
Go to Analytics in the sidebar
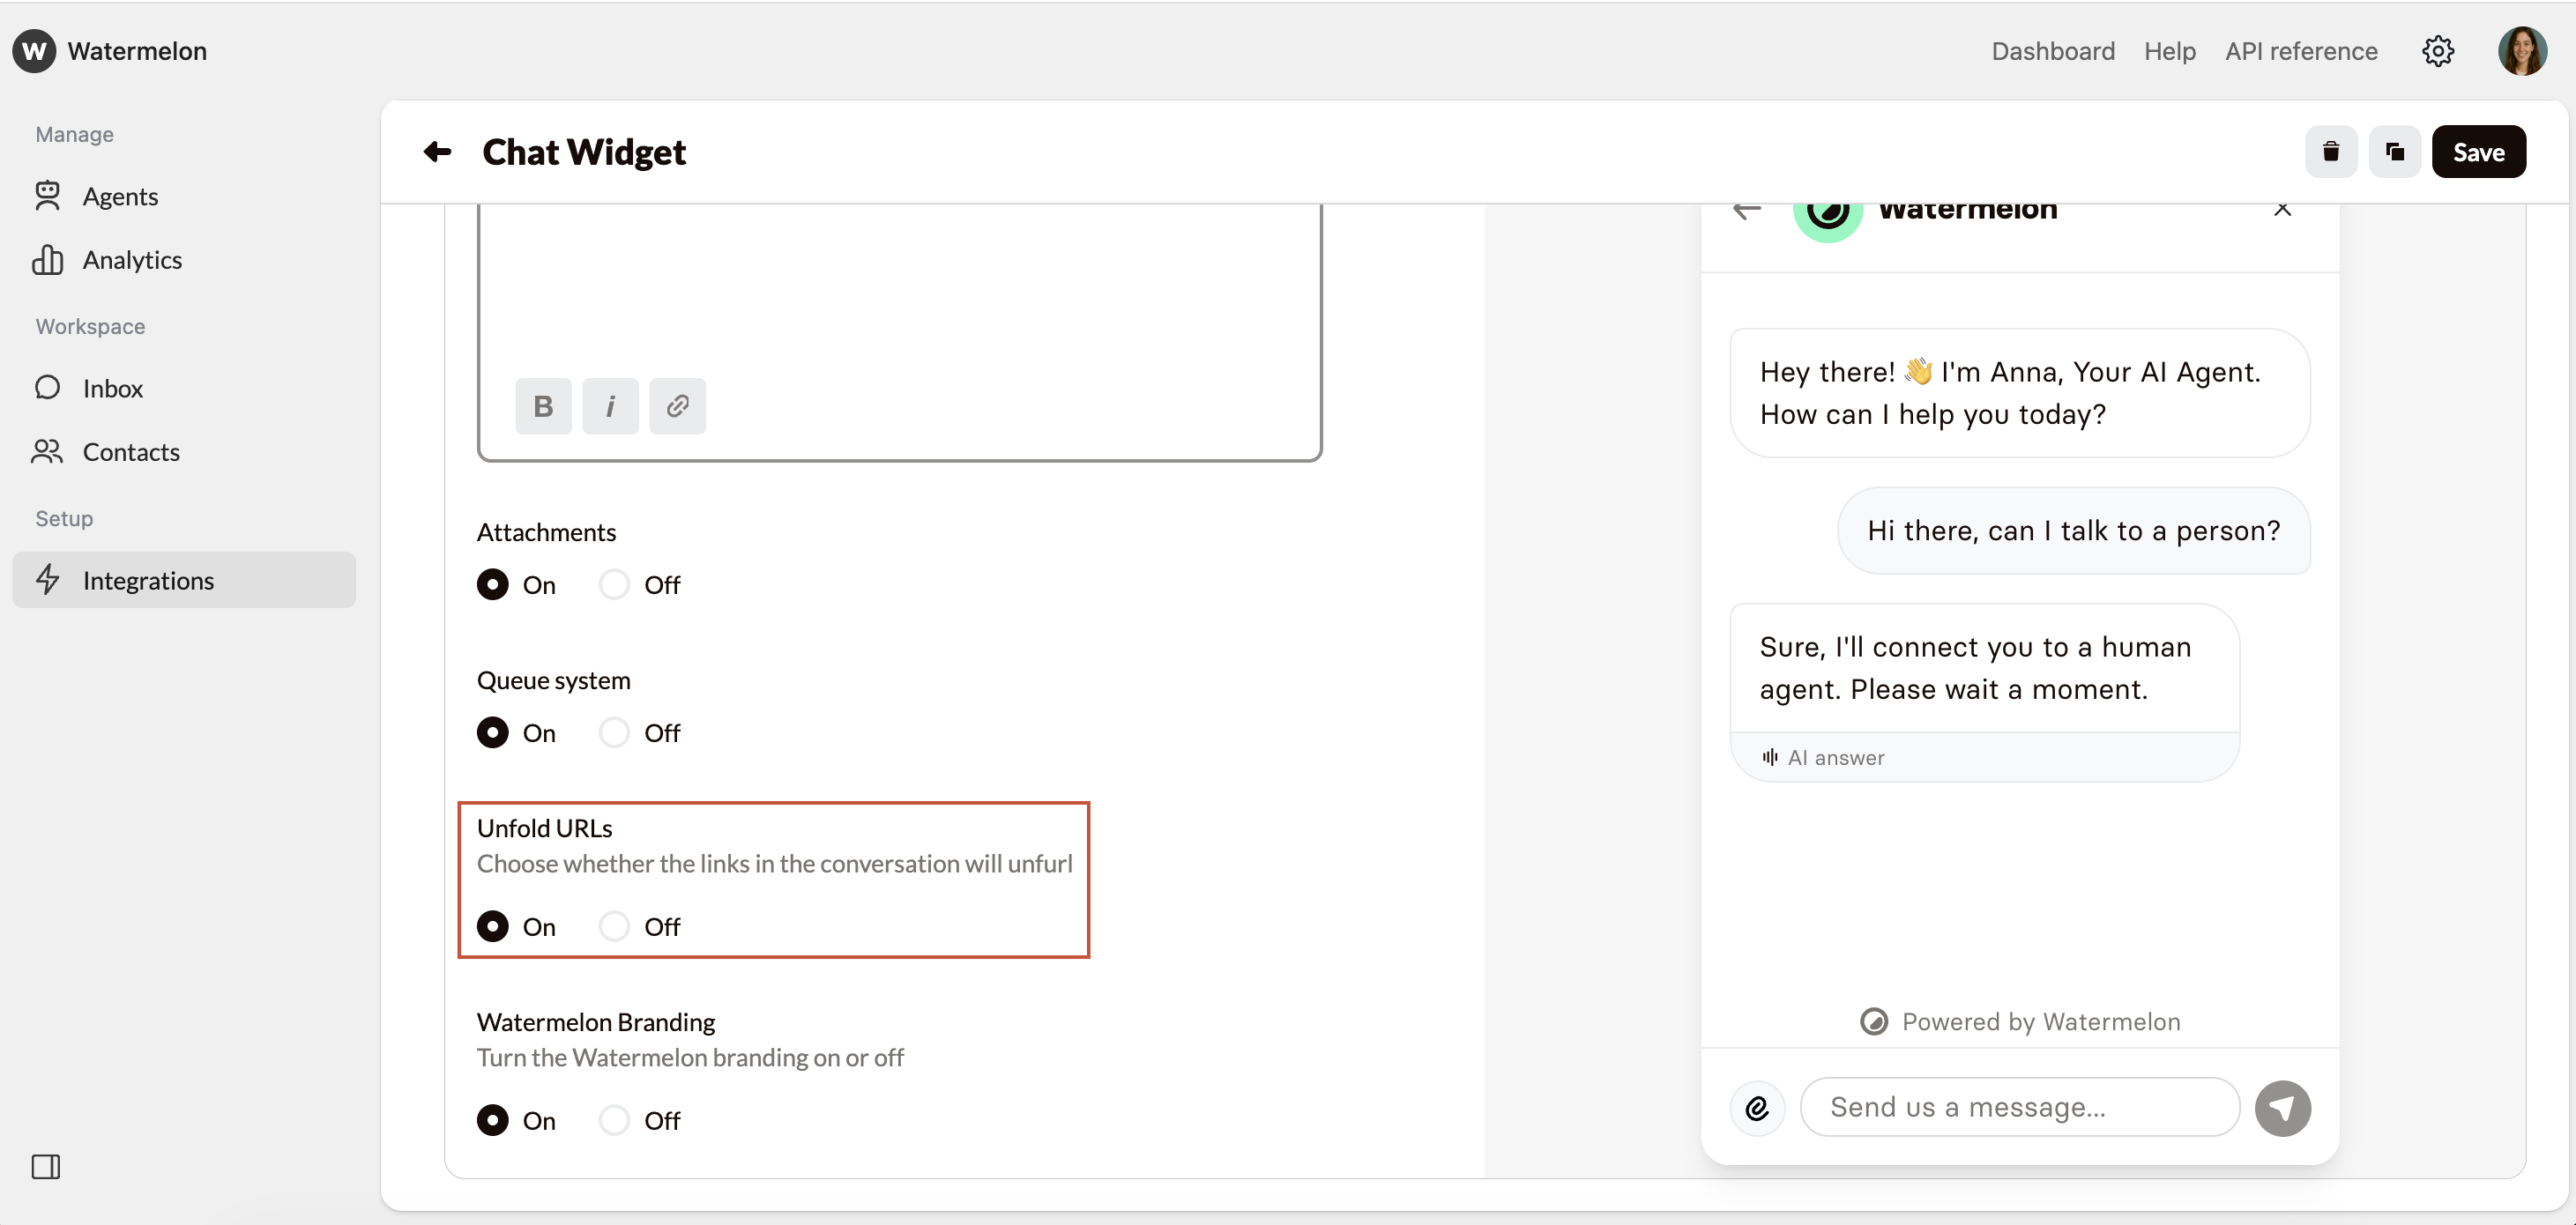pyautogui.click(x=132, y=260)
